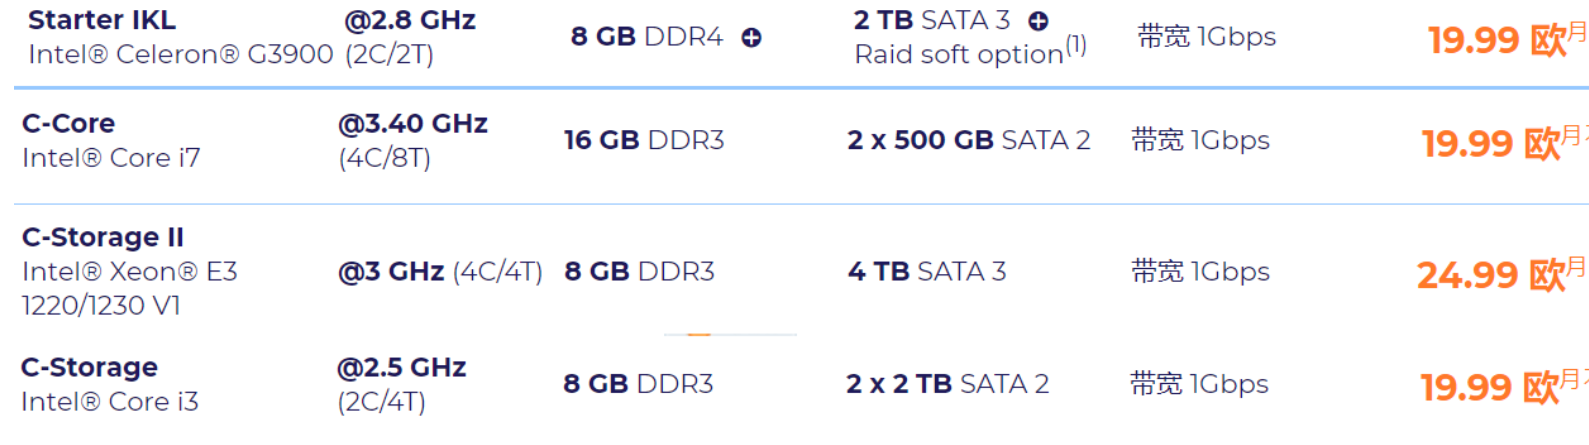Image resolution: width=1589 pixels, height=445 pixels.
Task: Click the 4 TB SATA 3 storage spec
Action: pyautogui.click(x=926, y=272)
